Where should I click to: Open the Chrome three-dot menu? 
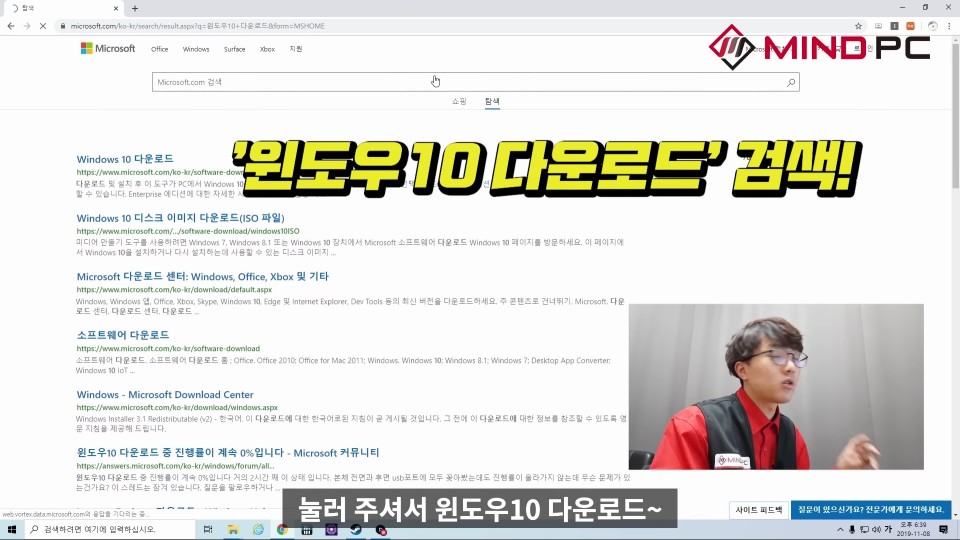click(949, 26)
